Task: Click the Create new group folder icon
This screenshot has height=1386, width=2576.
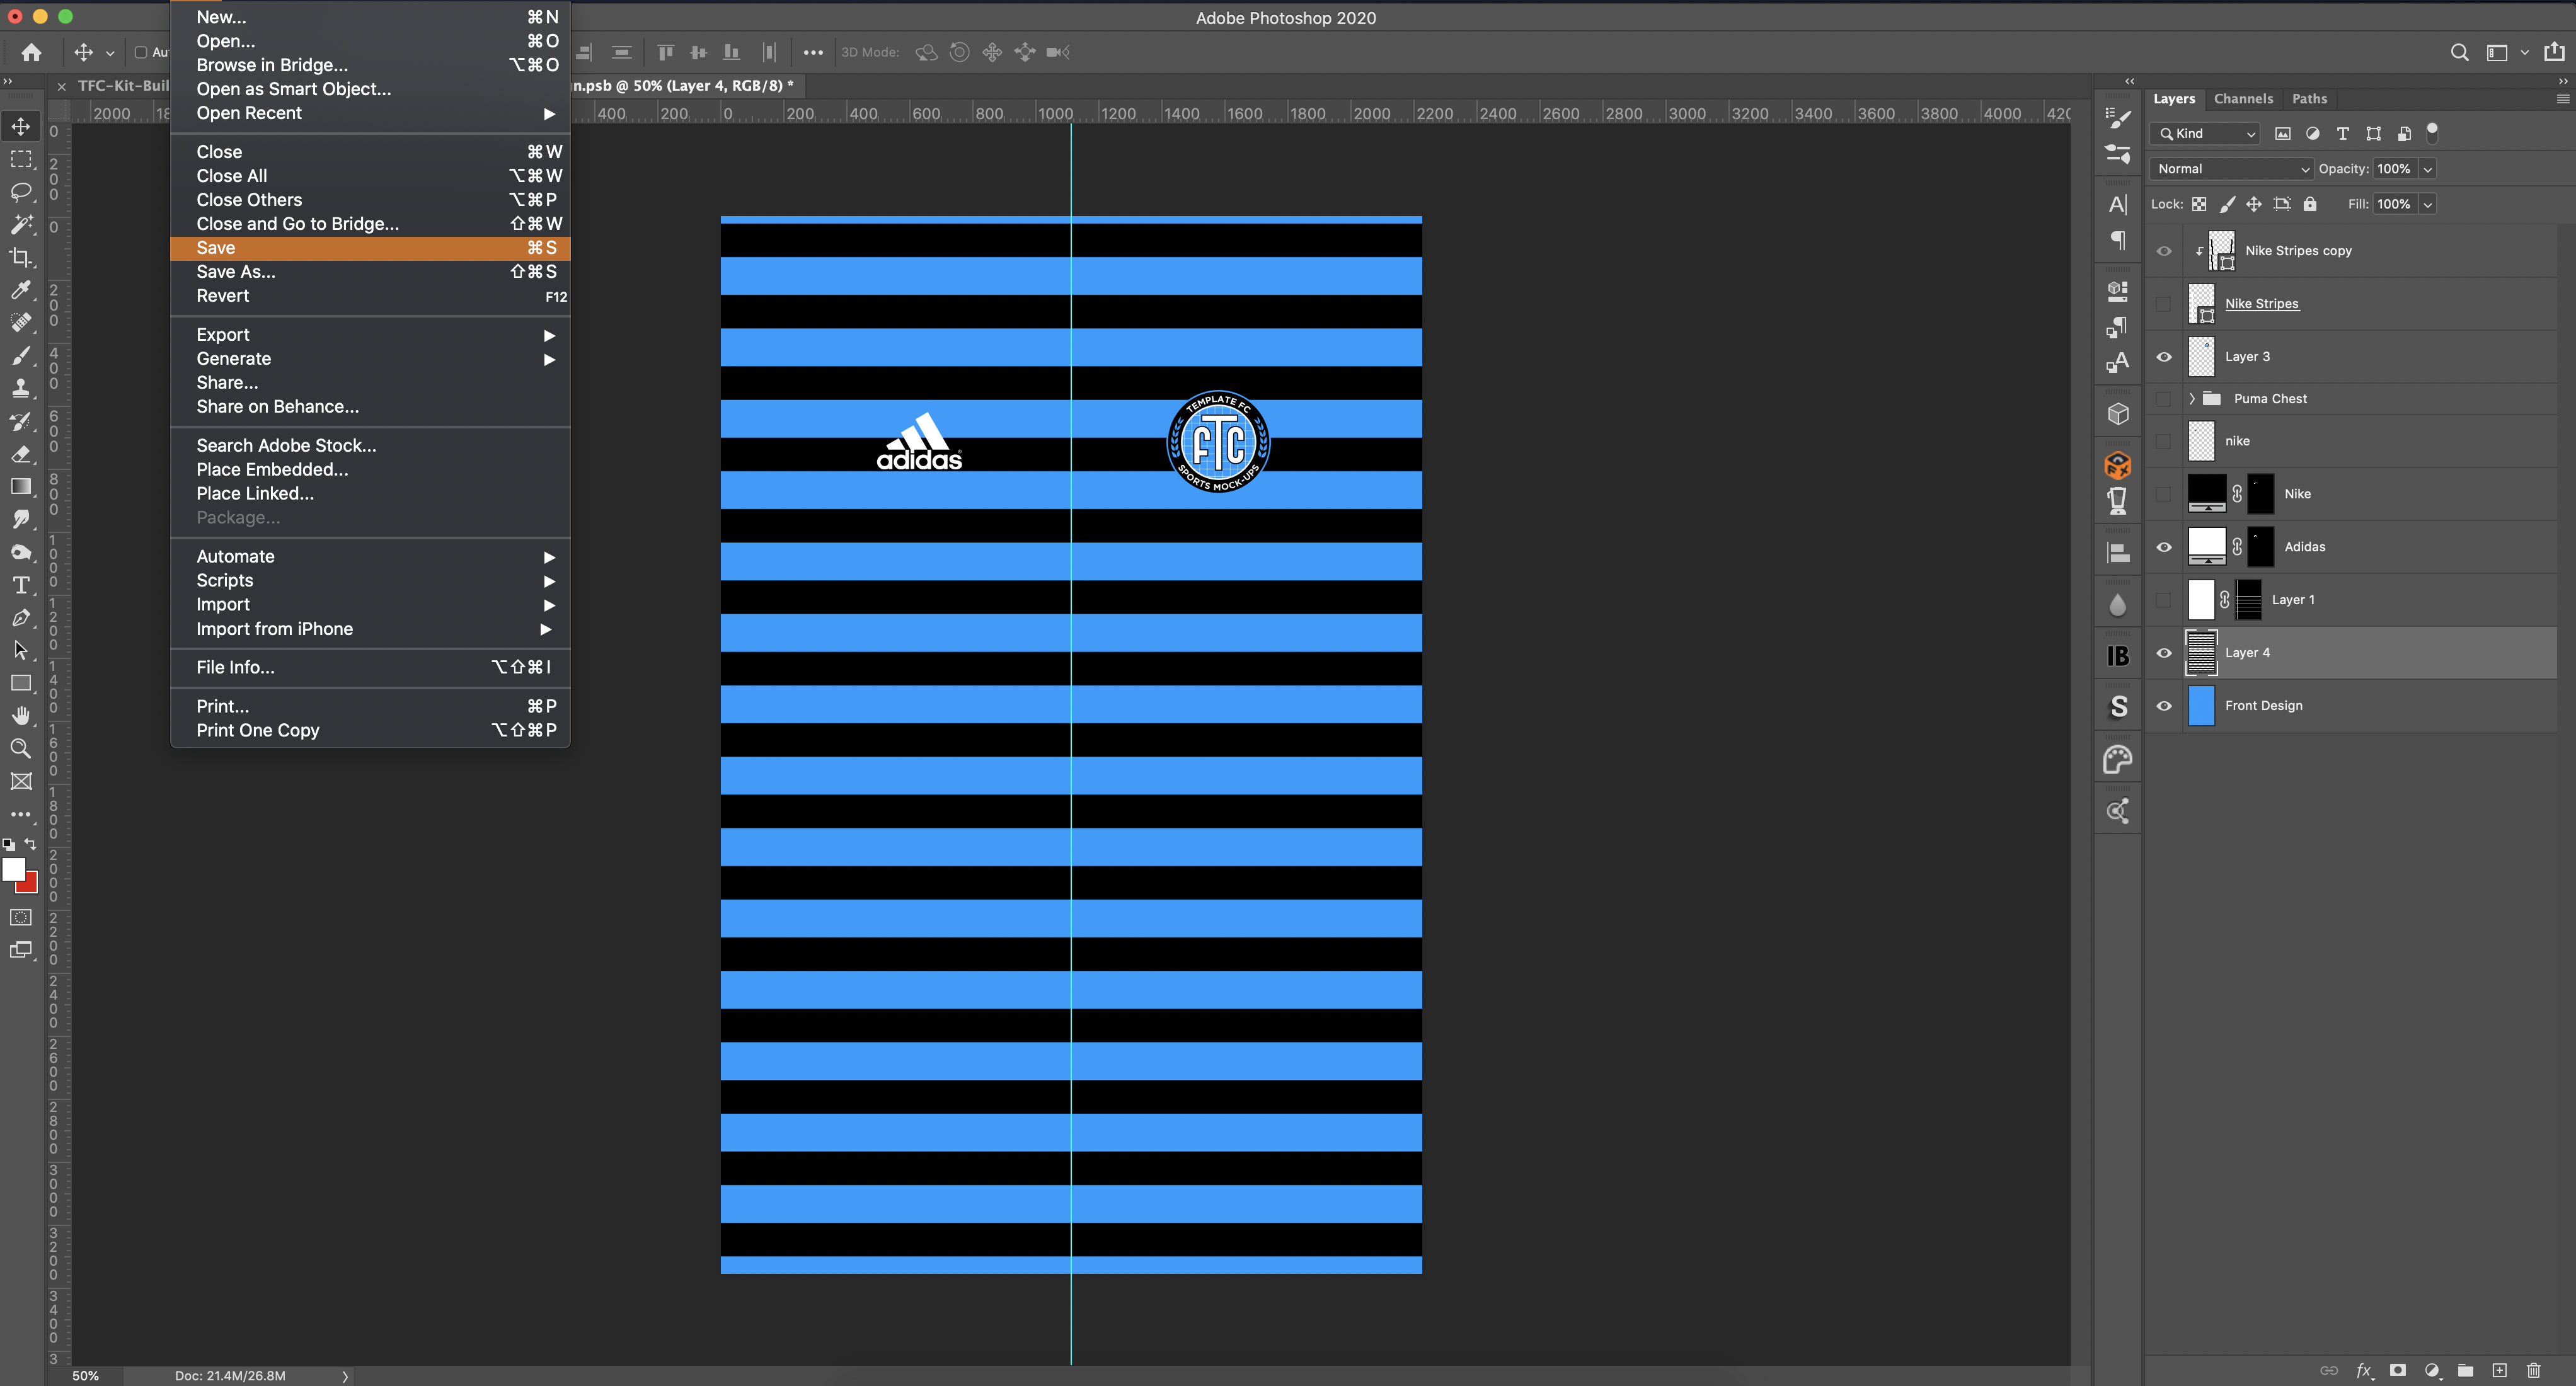Action: coord(2465,1370)
